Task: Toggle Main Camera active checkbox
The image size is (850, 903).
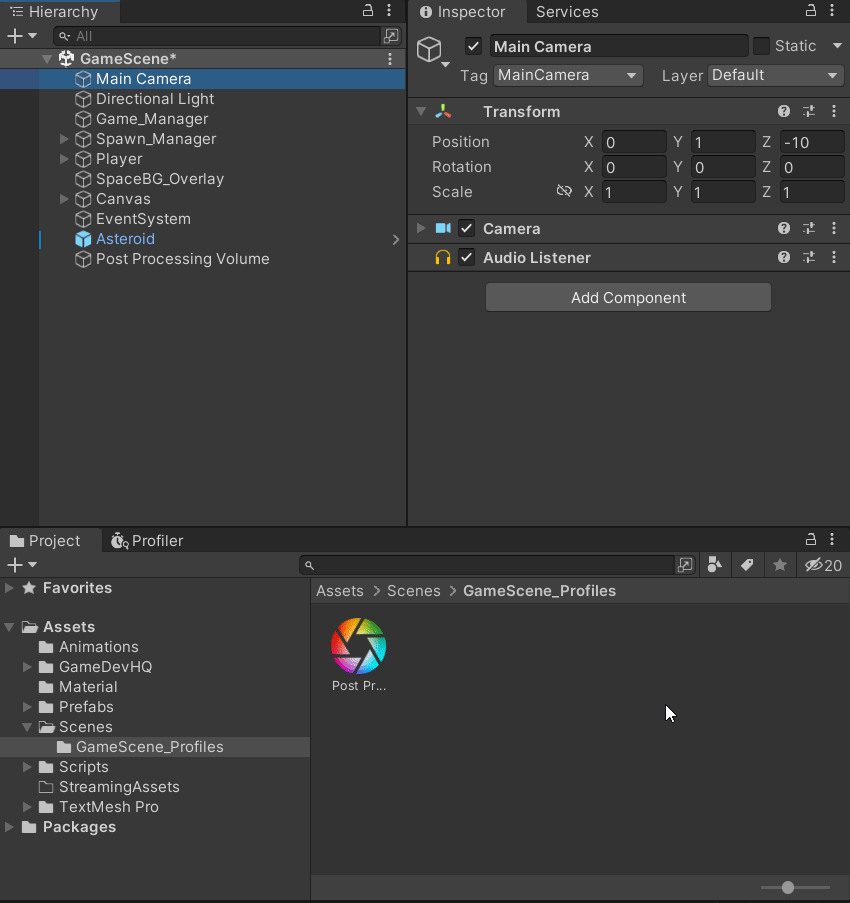Action: pos(473,46)
